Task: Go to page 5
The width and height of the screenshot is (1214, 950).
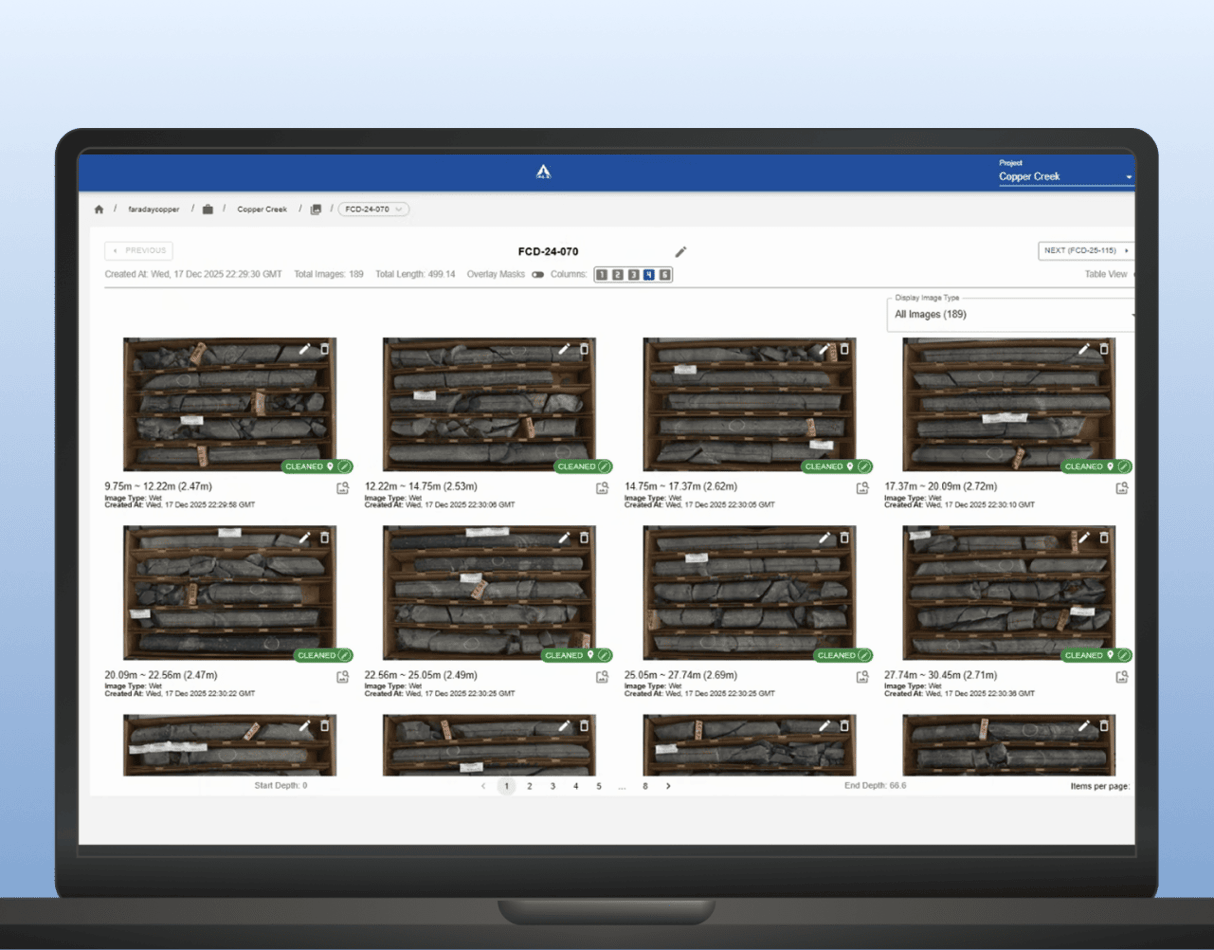Action: (599, 786)
